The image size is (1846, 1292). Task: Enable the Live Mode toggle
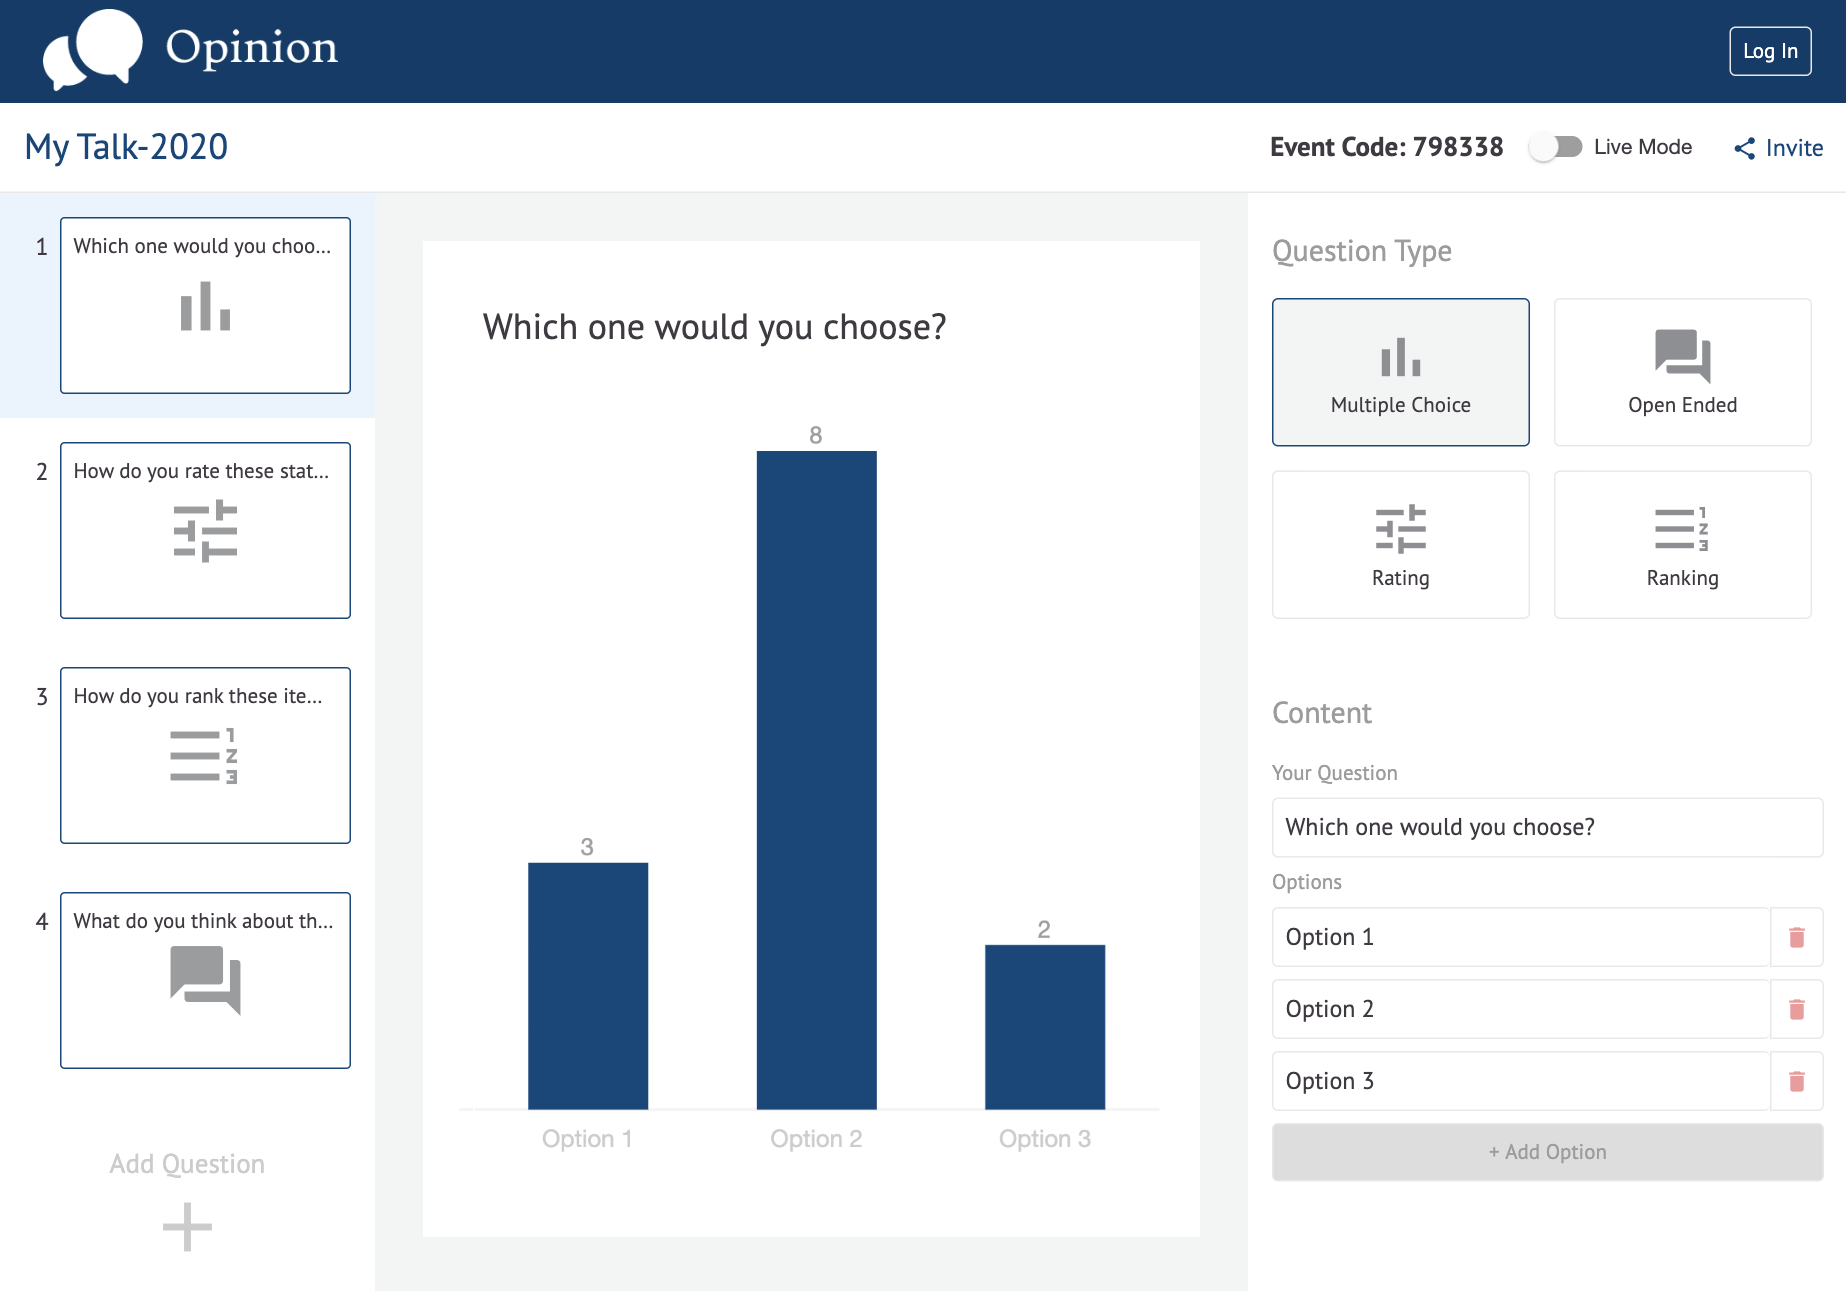(1556, 147)
